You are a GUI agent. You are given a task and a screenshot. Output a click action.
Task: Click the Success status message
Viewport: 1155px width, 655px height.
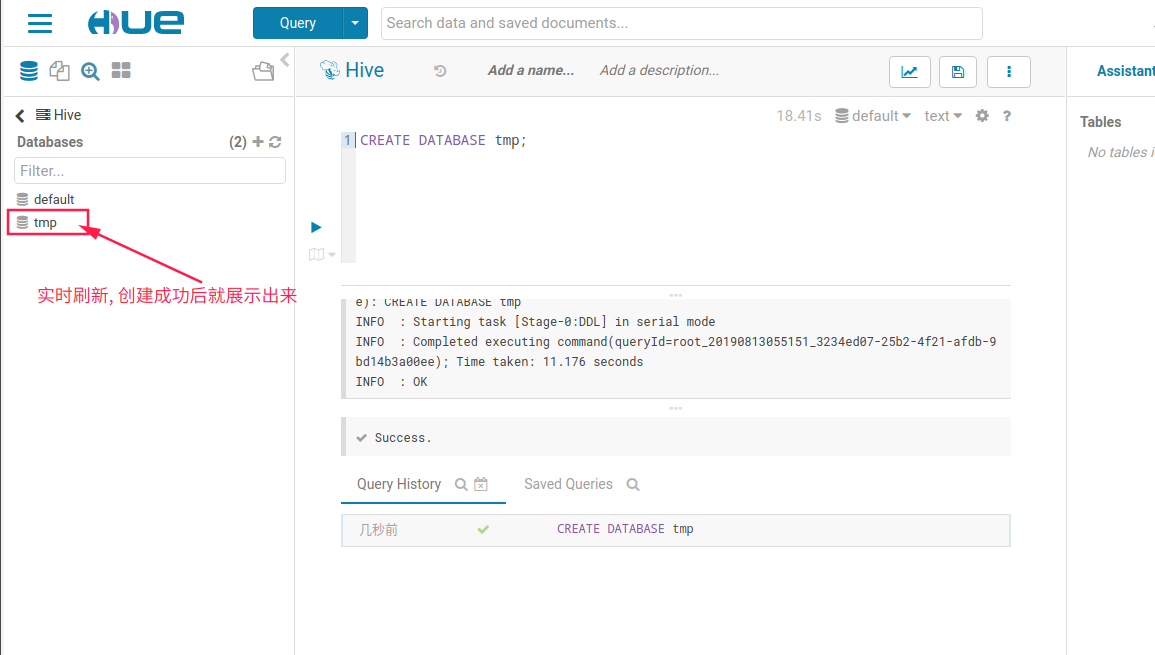pos(403,438)
